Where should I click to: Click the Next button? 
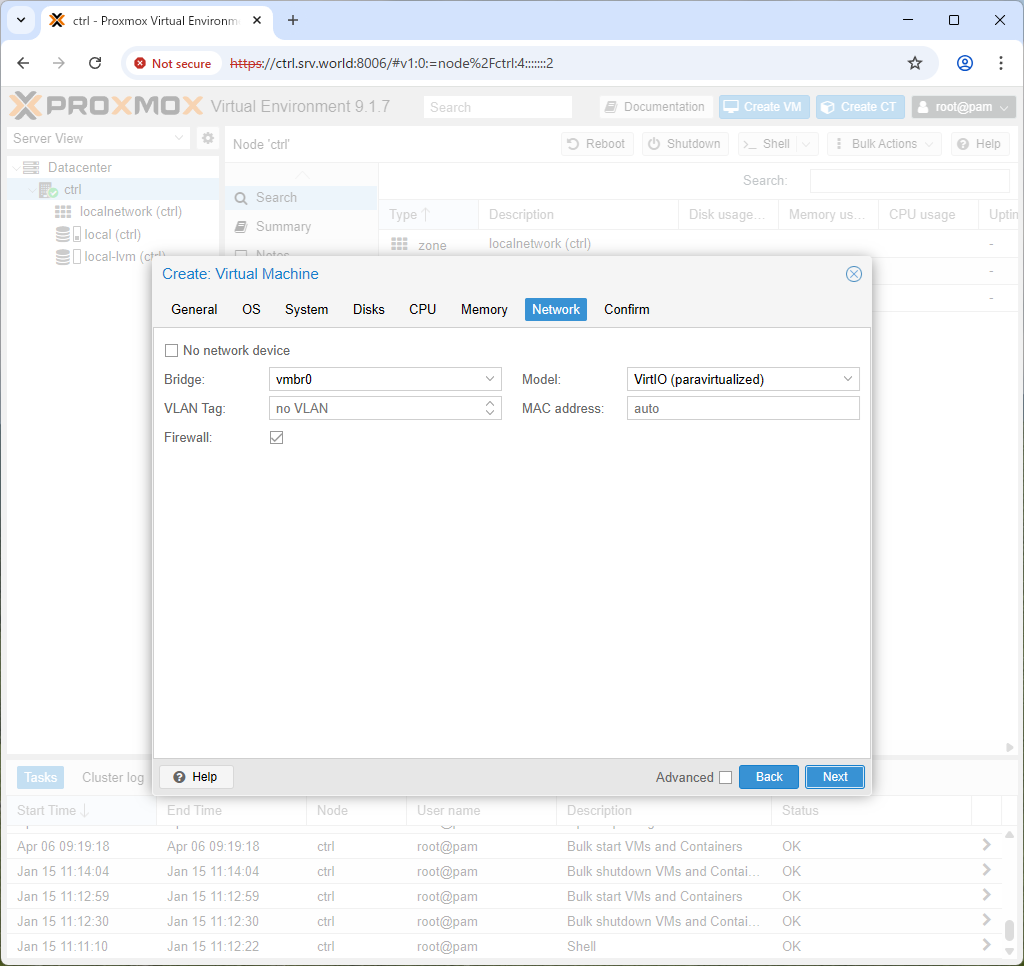pyautogui.click(x=835, y=777)
